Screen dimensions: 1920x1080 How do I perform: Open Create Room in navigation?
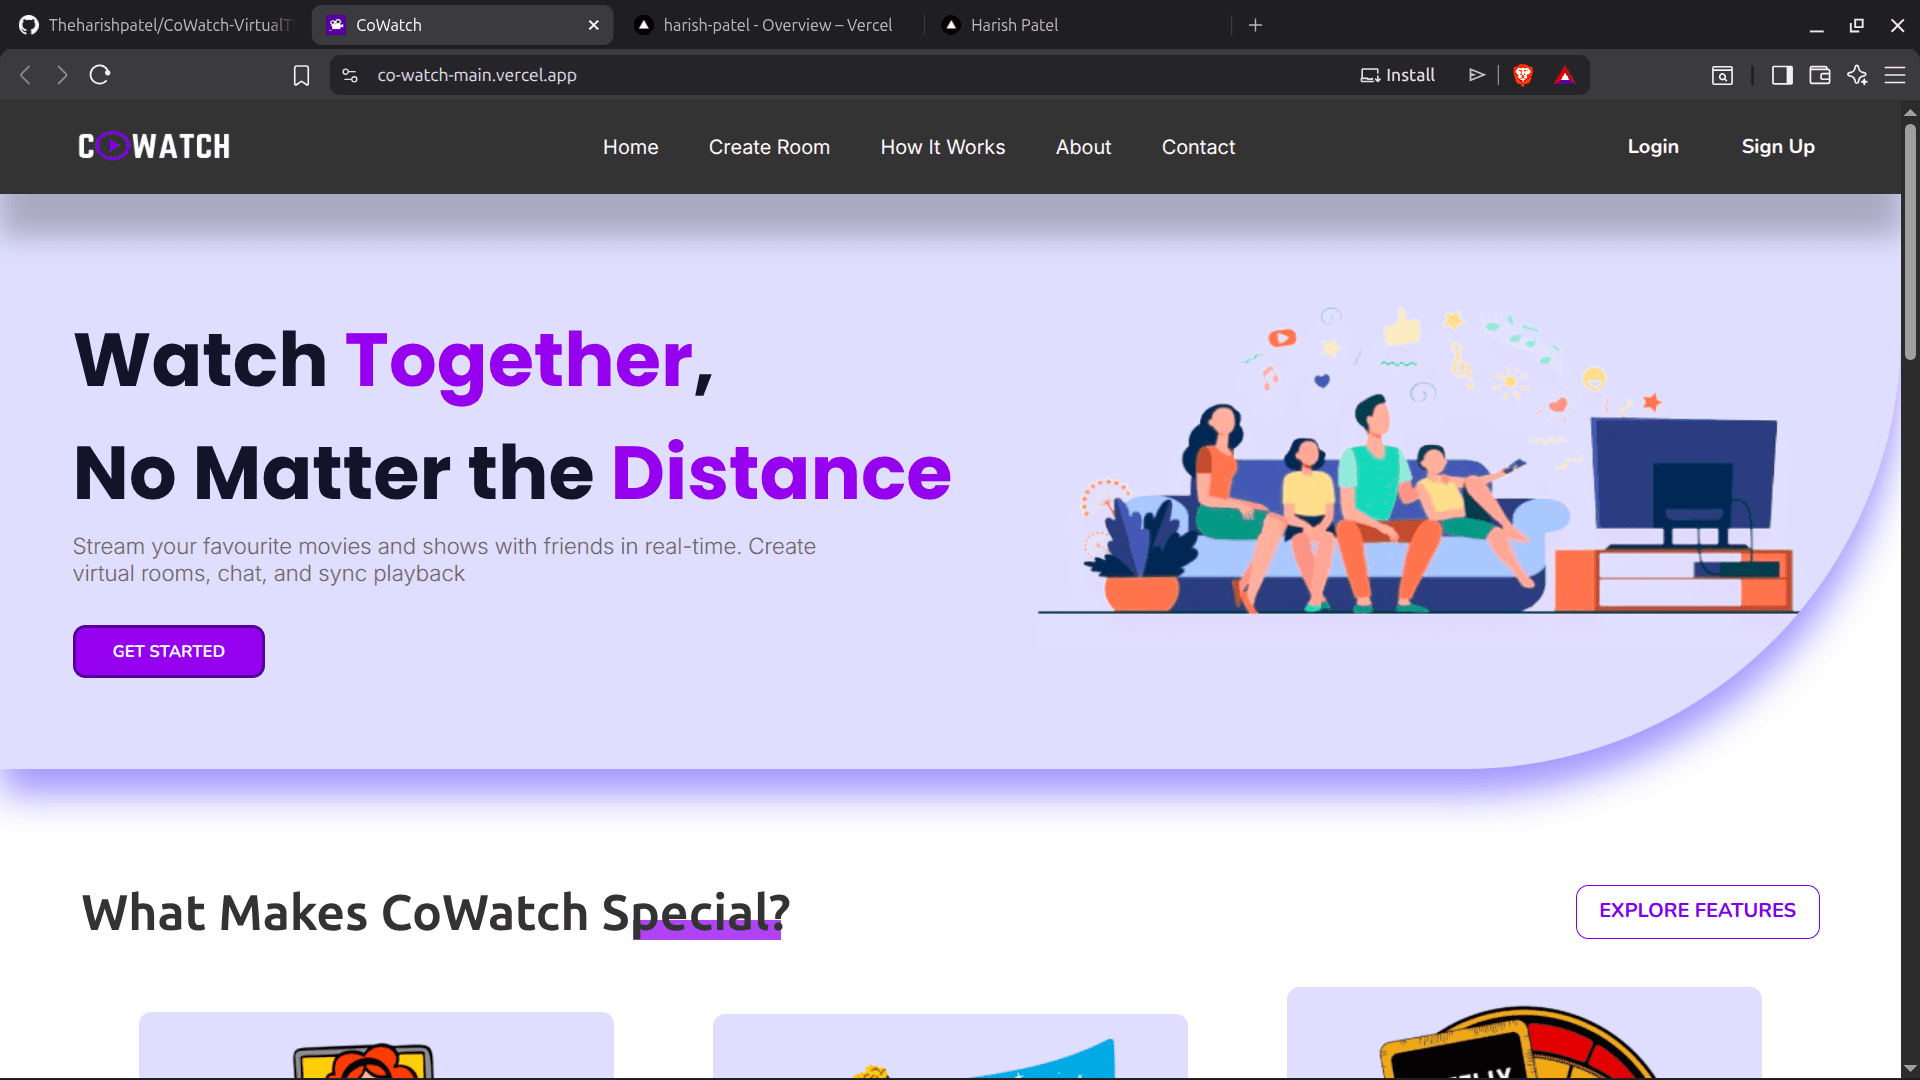pyautogui.click(x=770, y=147)
